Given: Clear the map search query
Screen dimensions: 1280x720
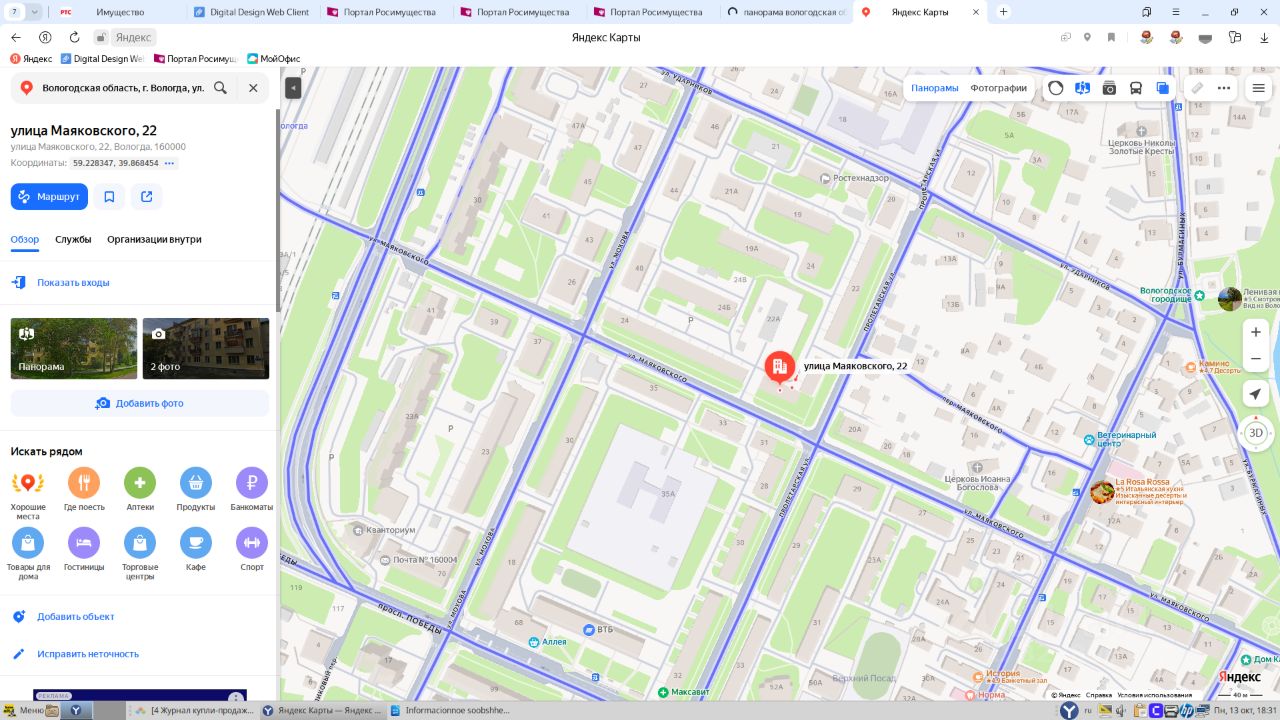Looking at the screenshot, I should tap(253, 88).
